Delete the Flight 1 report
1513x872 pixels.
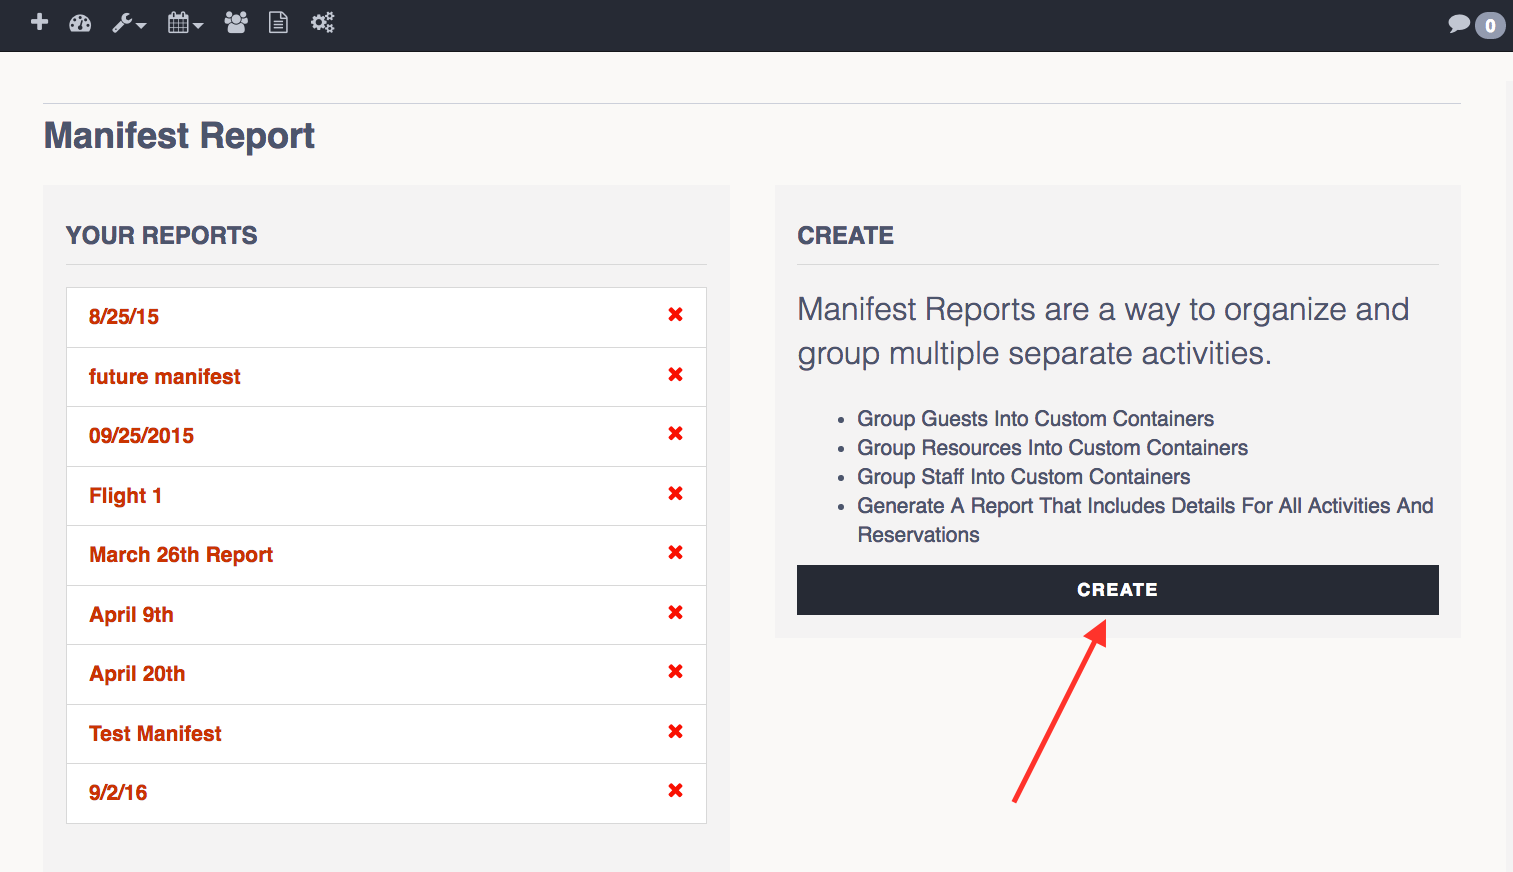coord(675,495)
